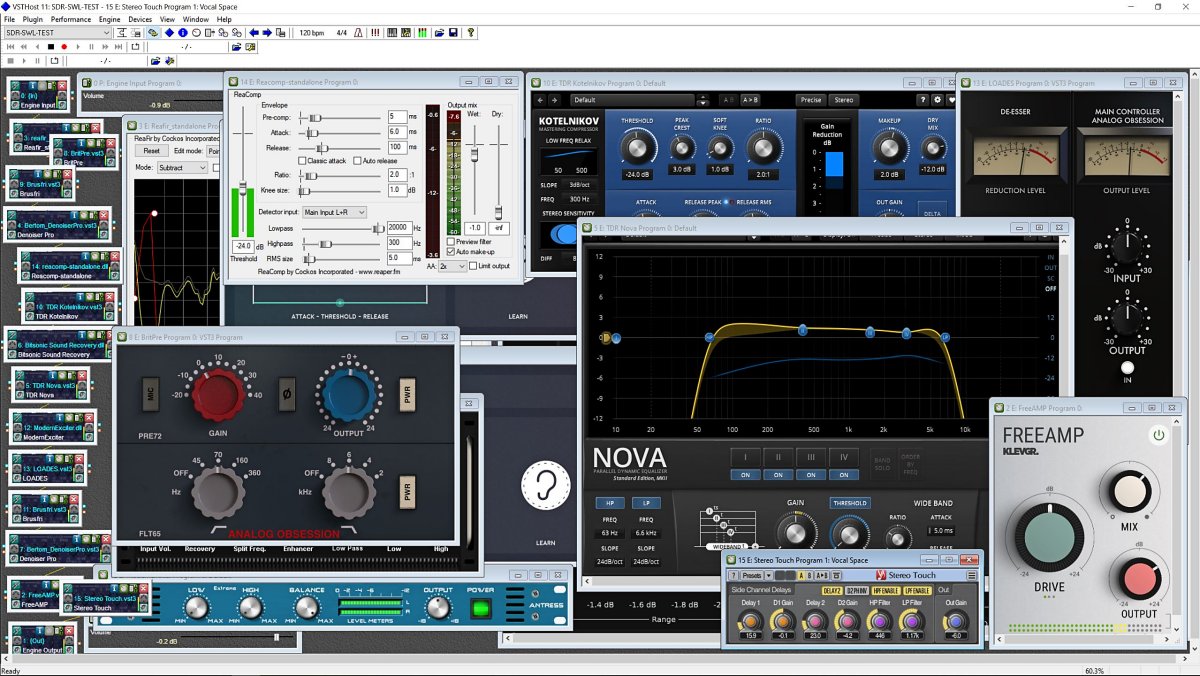Click the Kotelnikov preset forward arrow
This screenshot has width=1200, height=676.
pos(554,100)
